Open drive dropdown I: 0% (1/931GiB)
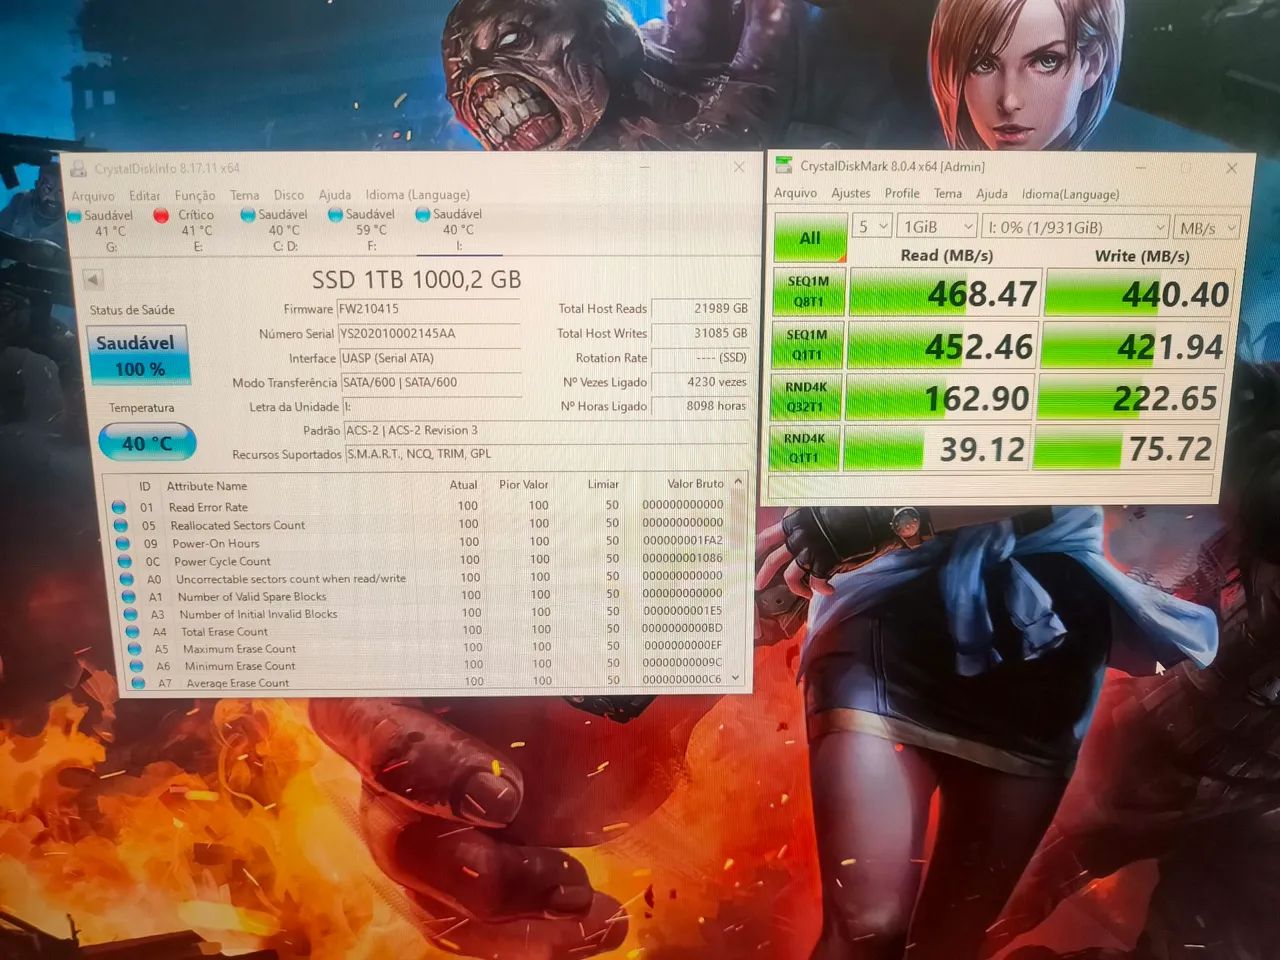 point(1075,227)
